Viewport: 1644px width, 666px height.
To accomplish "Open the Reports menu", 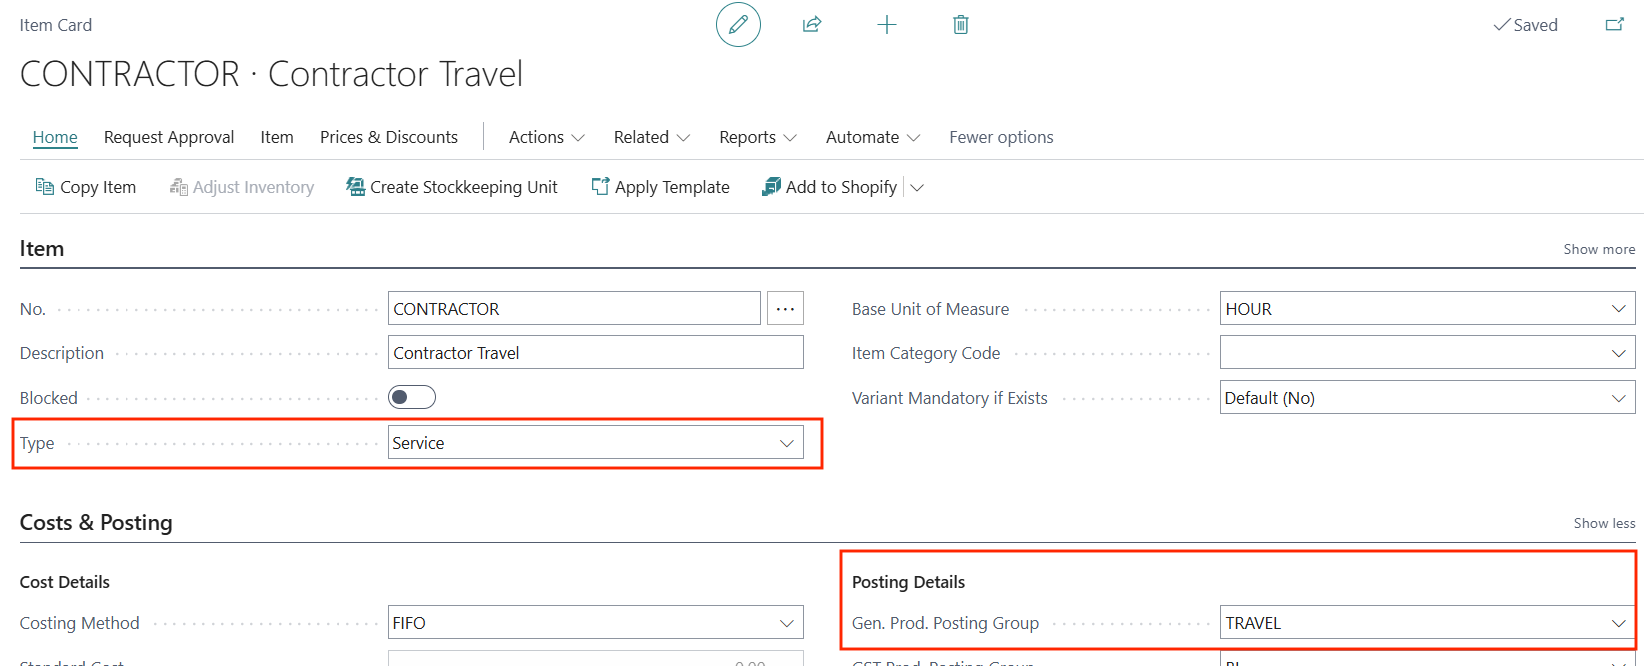I will 757,137.
